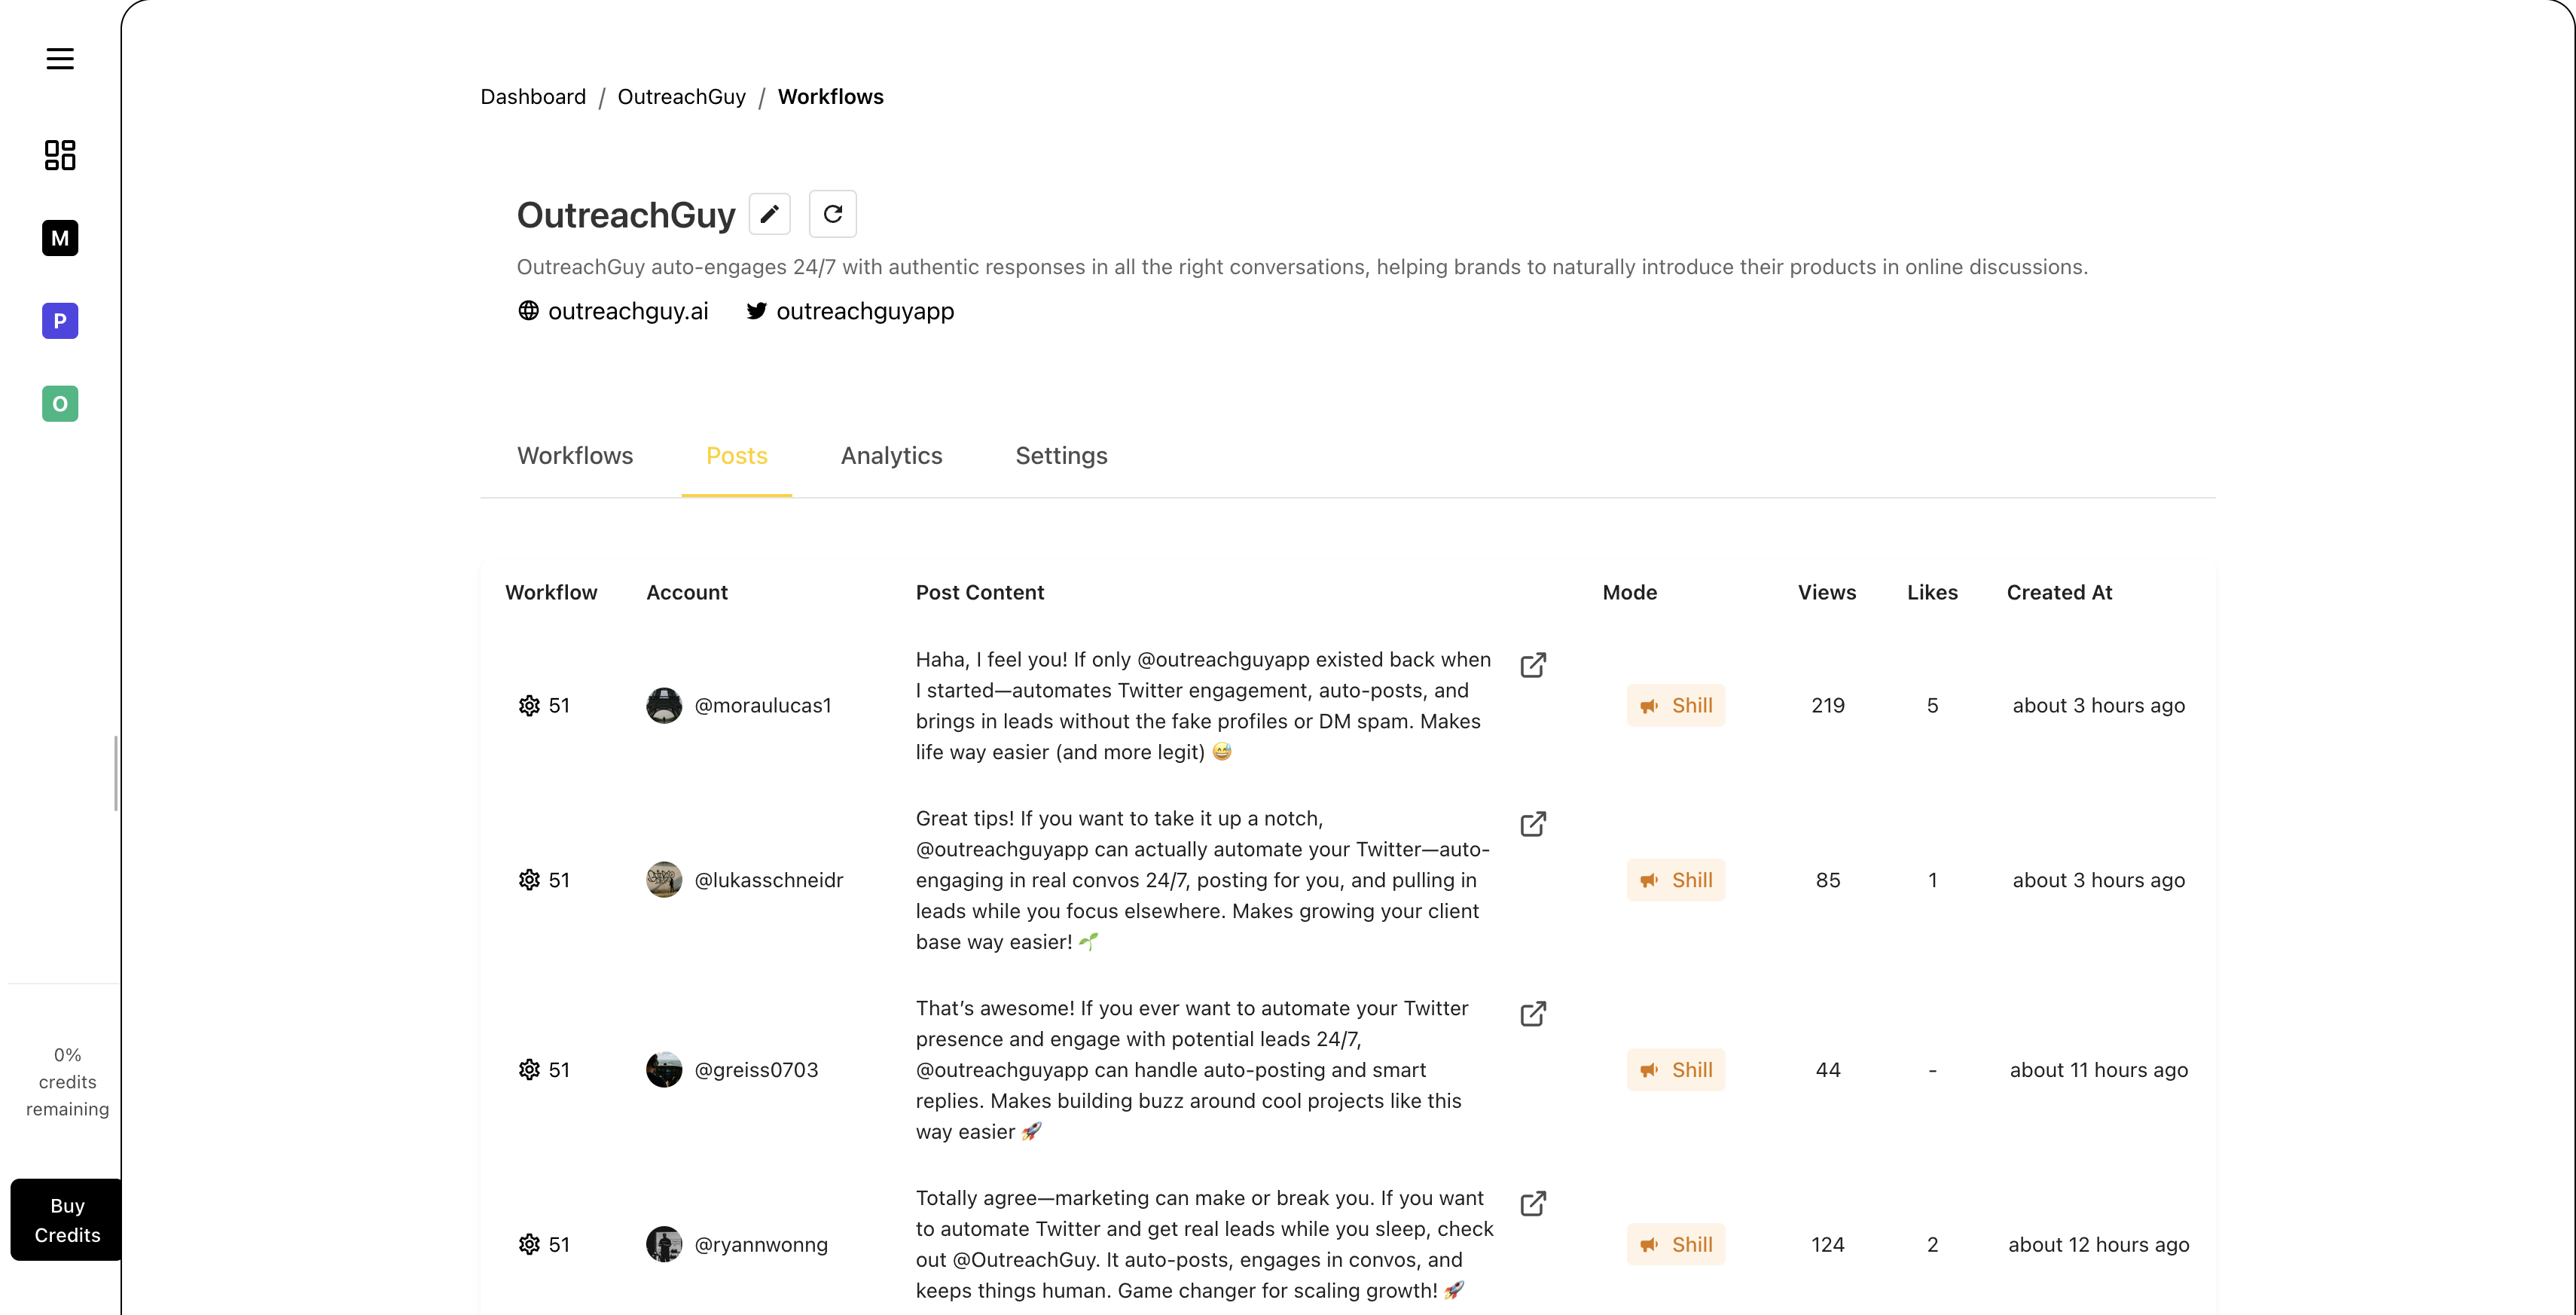Open external link icon on @lukasschneidr's post
The width and height of the screenshot is (2576, 1315).
click(x=1534, y=823)
